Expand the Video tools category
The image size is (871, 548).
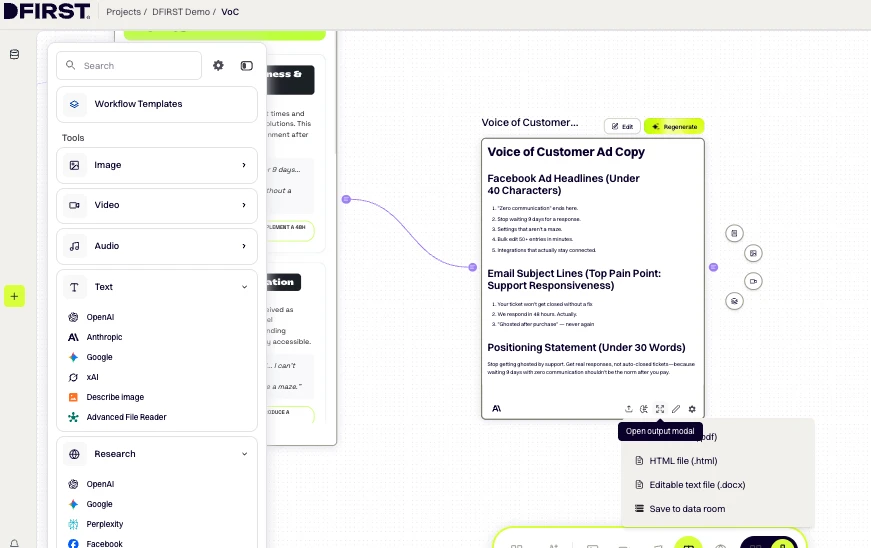pos(157,205)
